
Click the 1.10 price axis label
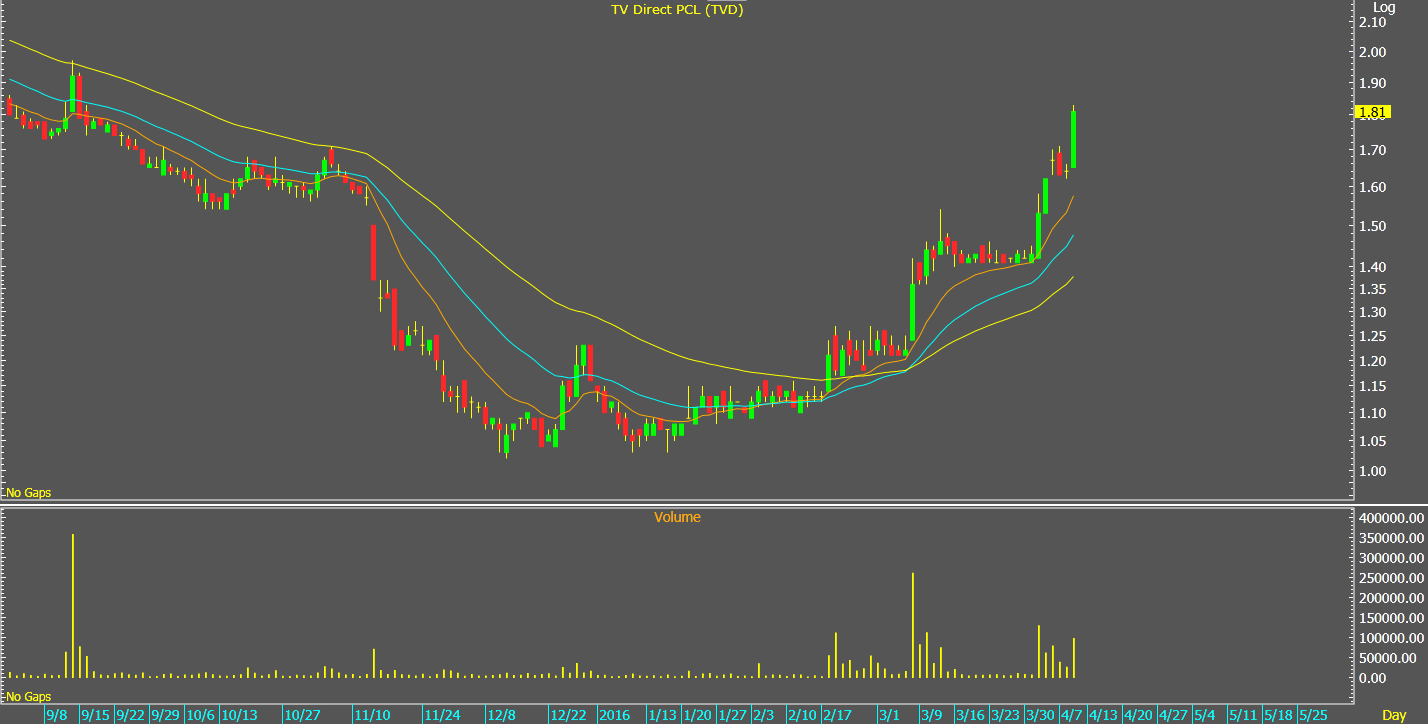pos(1372,413)
